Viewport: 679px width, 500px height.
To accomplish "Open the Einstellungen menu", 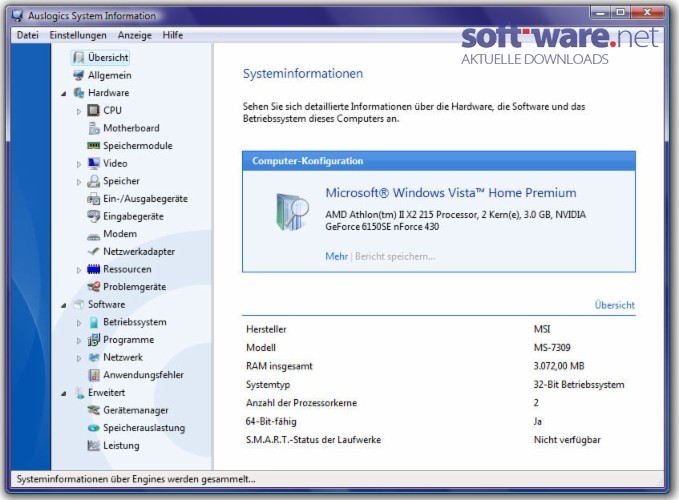I will 78,35.
